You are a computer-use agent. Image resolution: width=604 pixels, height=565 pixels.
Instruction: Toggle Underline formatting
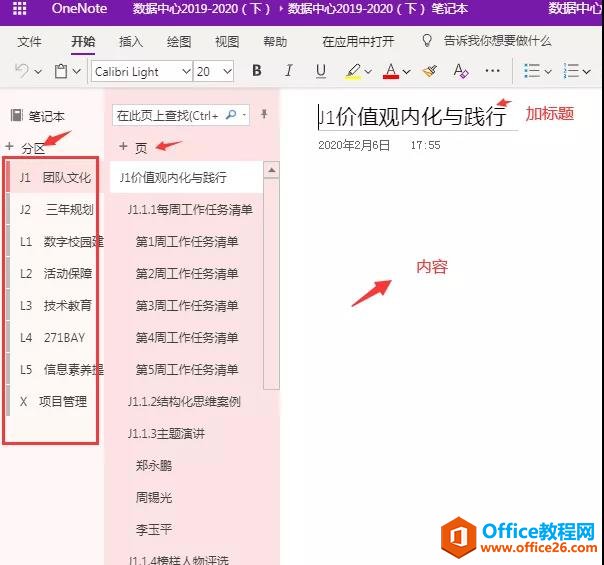click(320, 71)
